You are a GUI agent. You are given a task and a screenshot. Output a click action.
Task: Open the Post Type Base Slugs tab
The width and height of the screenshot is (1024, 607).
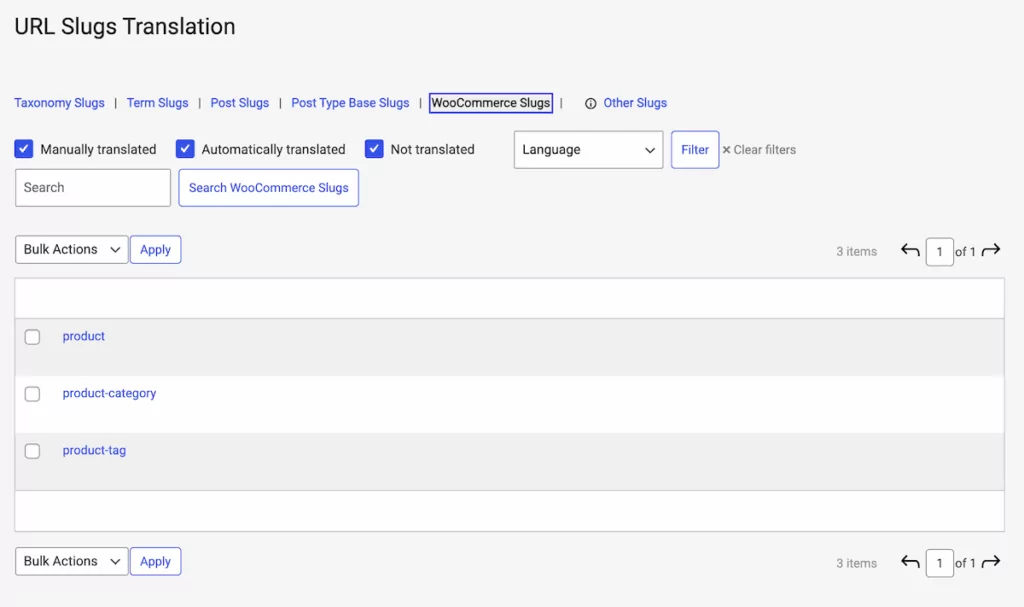350,102
